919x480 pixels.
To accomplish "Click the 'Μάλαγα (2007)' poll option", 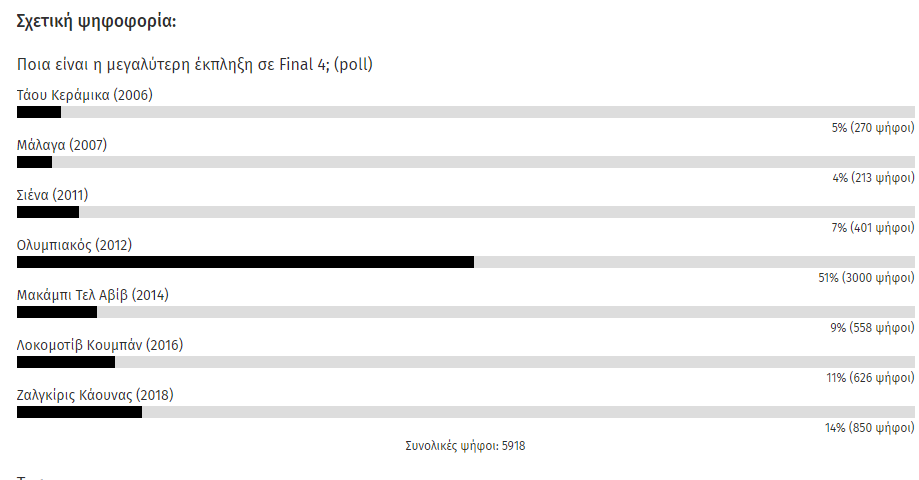I will coord(62,145).
